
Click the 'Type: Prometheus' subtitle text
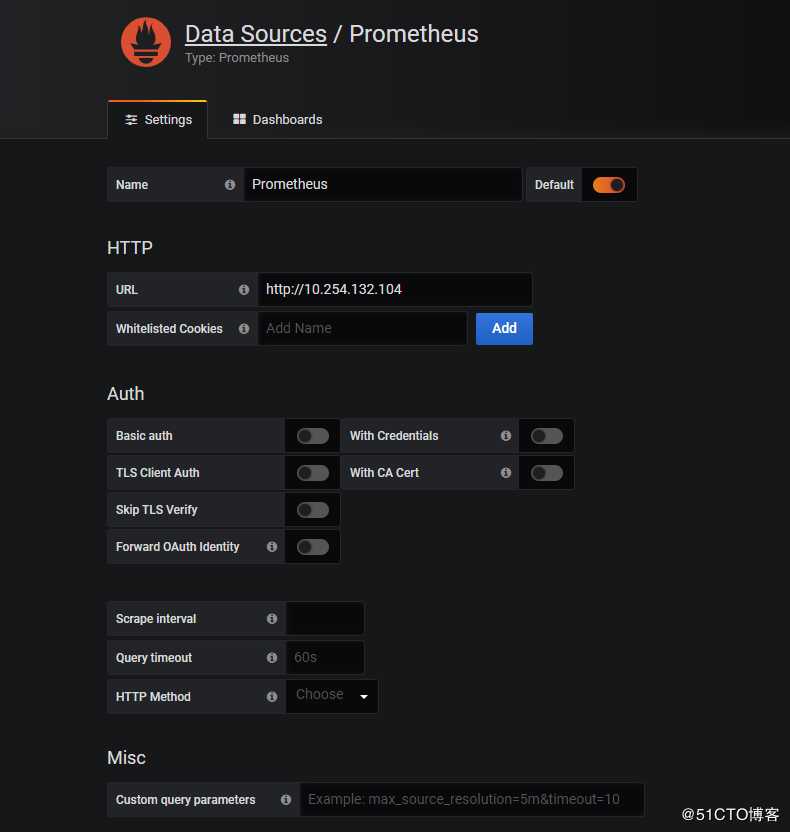point(237,58)
